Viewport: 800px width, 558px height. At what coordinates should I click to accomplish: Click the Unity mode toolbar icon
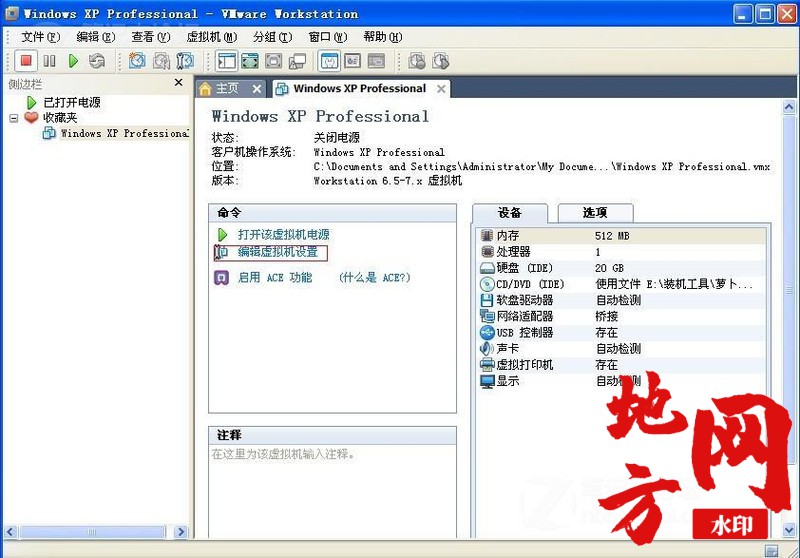tap(297, 61)
